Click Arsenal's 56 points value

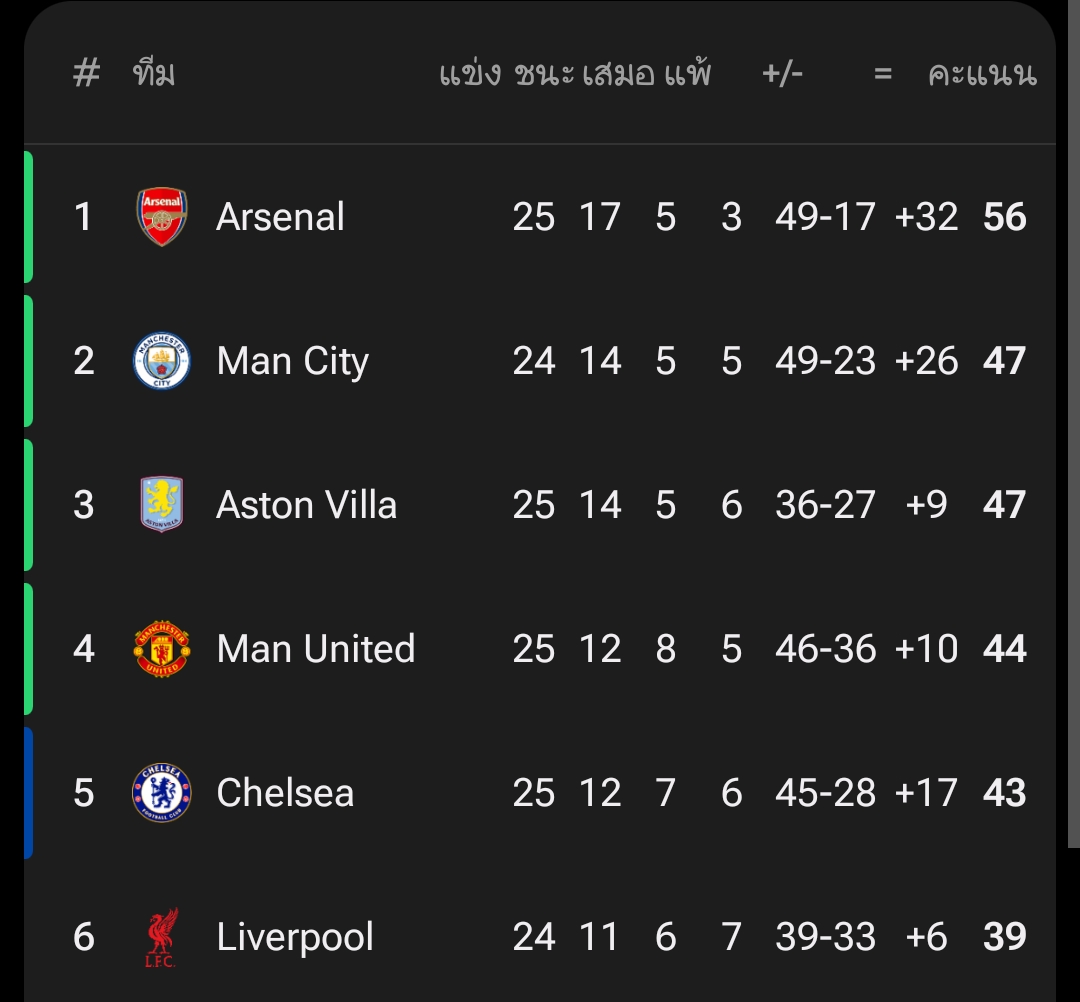click(x=1004, y=217)
